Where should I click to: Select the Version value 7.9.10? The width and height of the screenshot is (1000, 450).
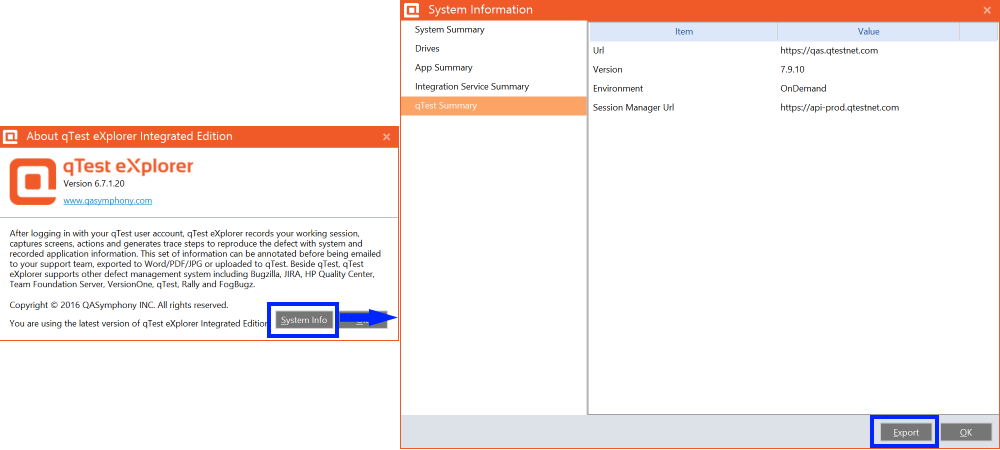792,69
